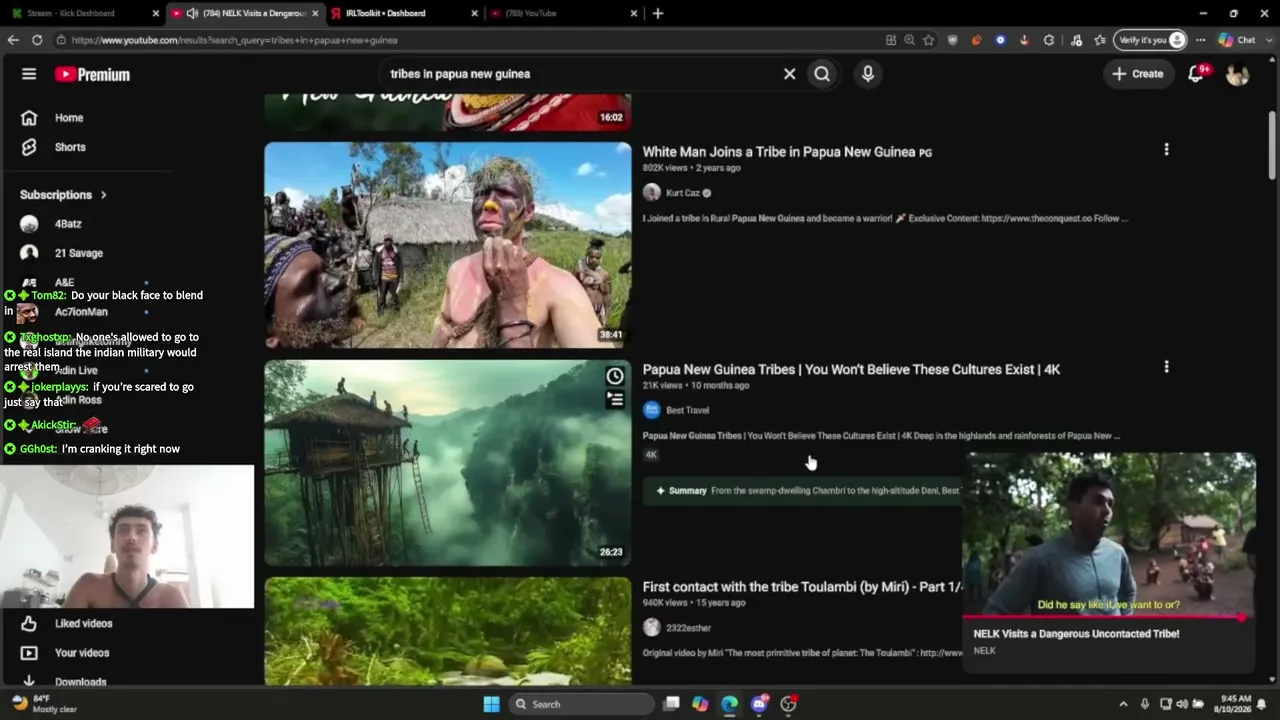Open Papua New Guinea Tribes 4K video title
This screenshot has width=1280, height=720.
click(x=851, y=369)
